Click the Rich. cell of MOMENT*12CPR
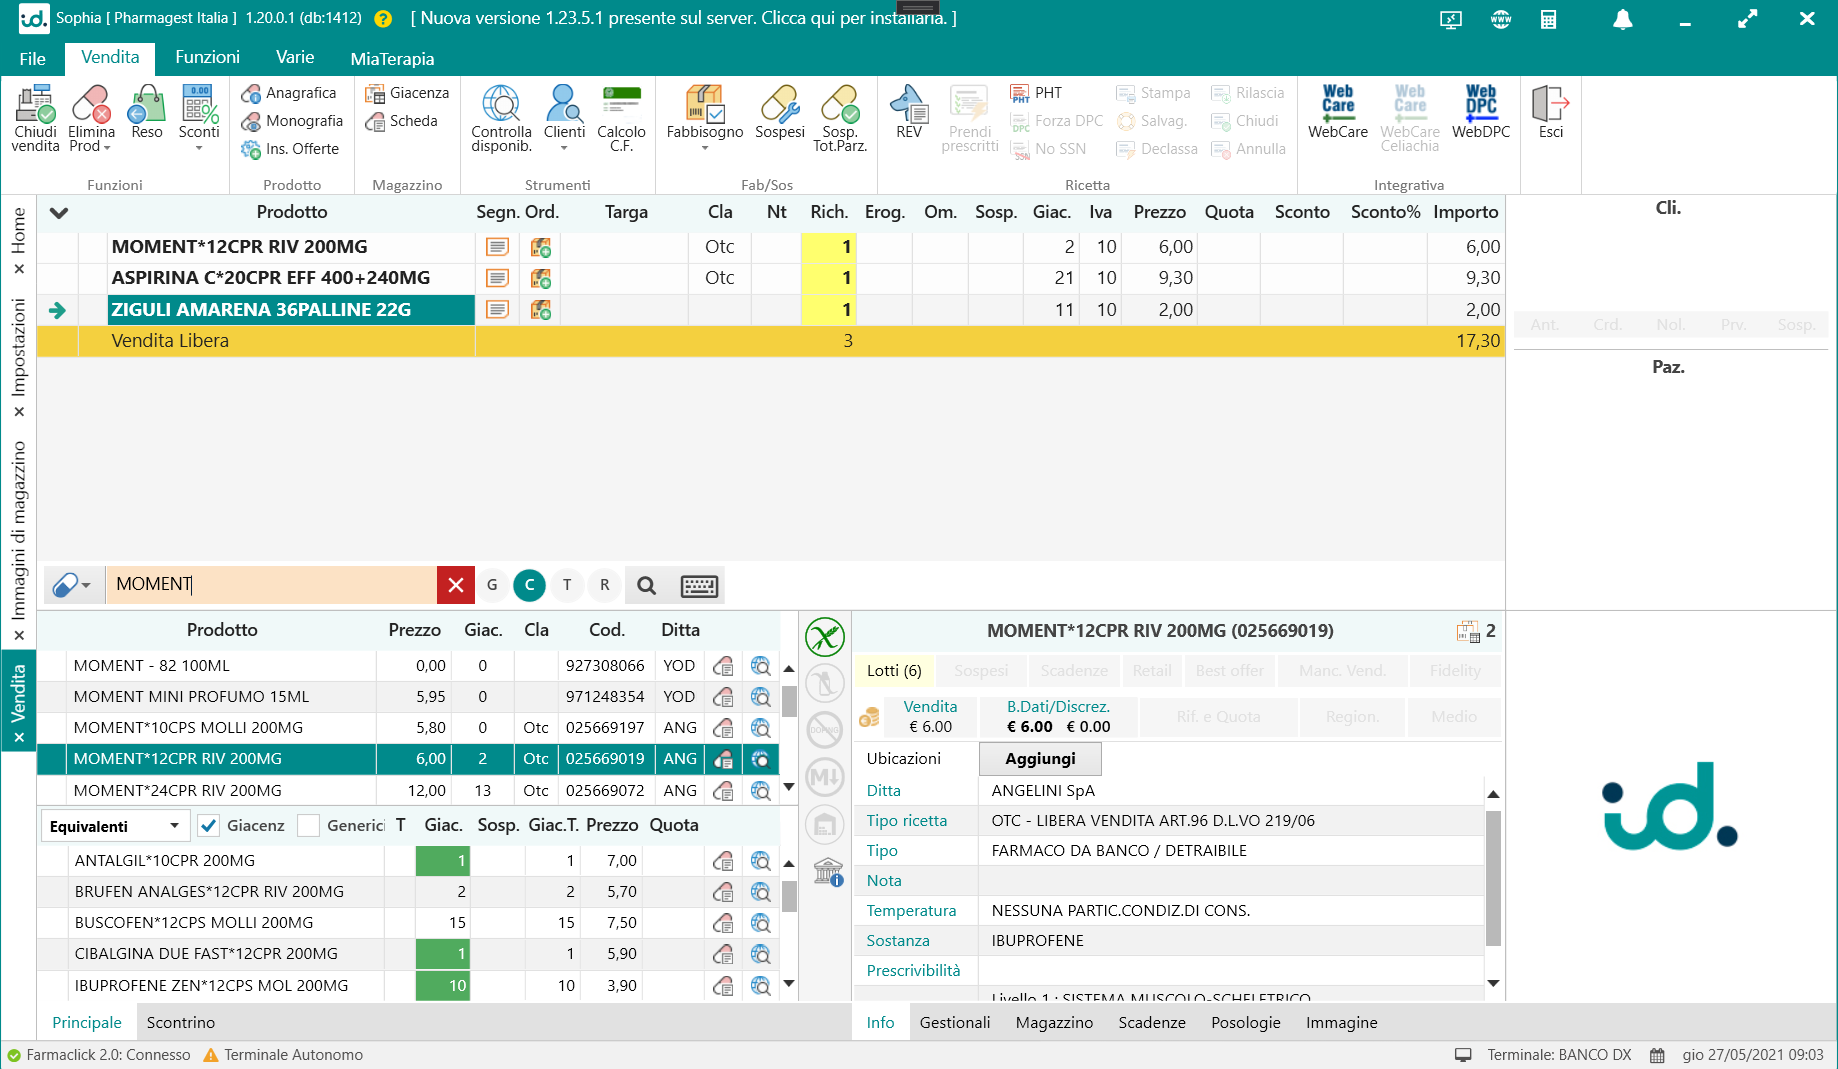1838x1069 pixels. tap(829, 247)
